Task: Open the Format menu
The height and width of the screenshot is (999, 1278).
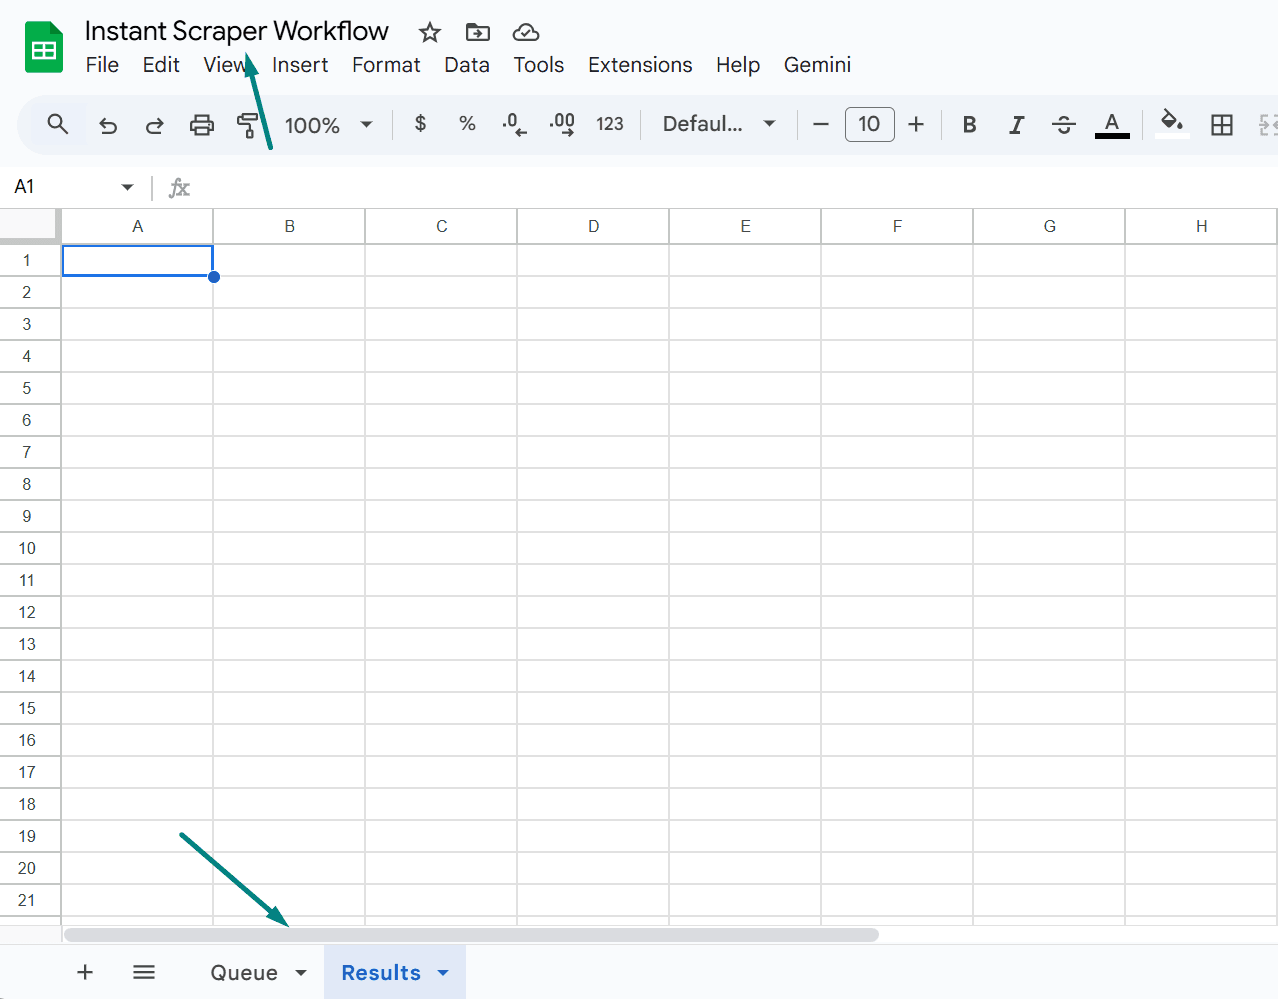Action: (386, 65)
